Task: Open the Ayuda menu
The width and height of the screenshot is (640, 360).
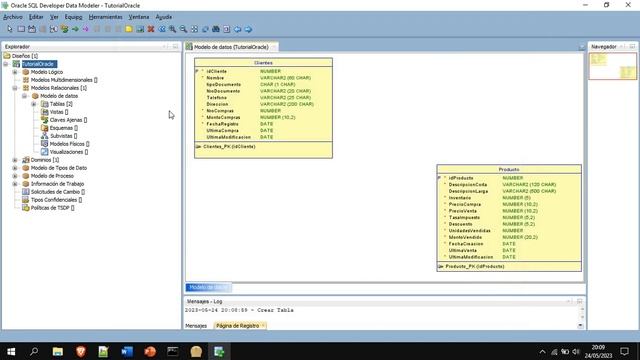Action: (164, 17)
